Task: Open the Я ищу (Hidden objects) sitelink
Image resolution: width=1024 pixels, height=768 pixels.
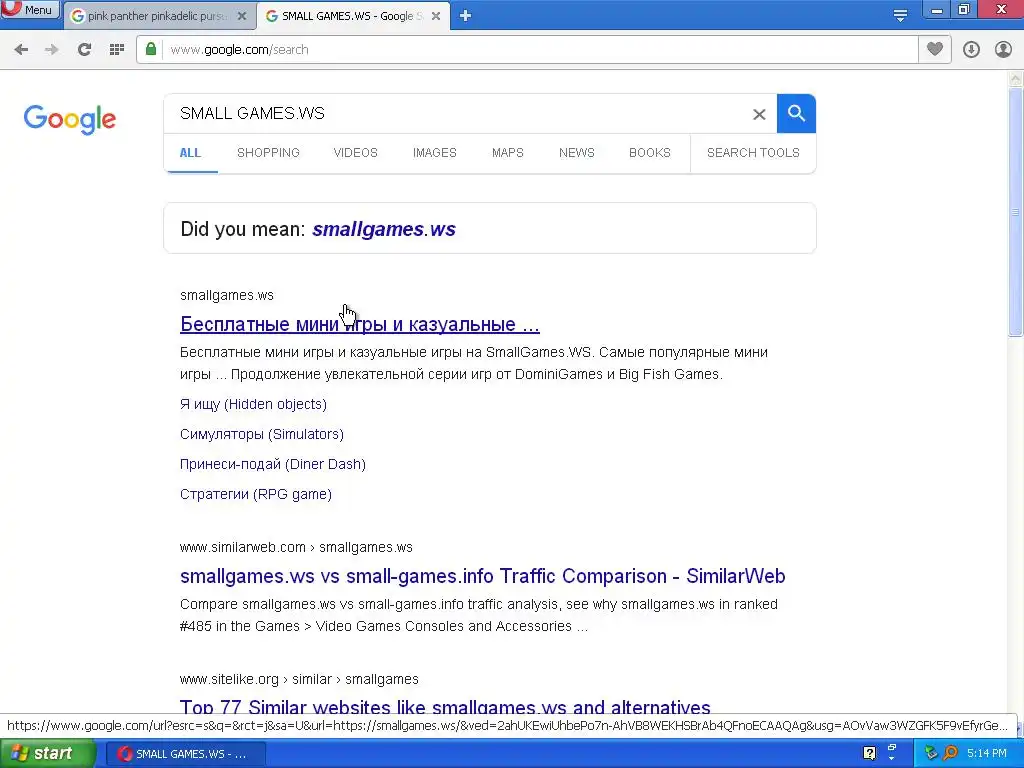Action: point(253,404)
